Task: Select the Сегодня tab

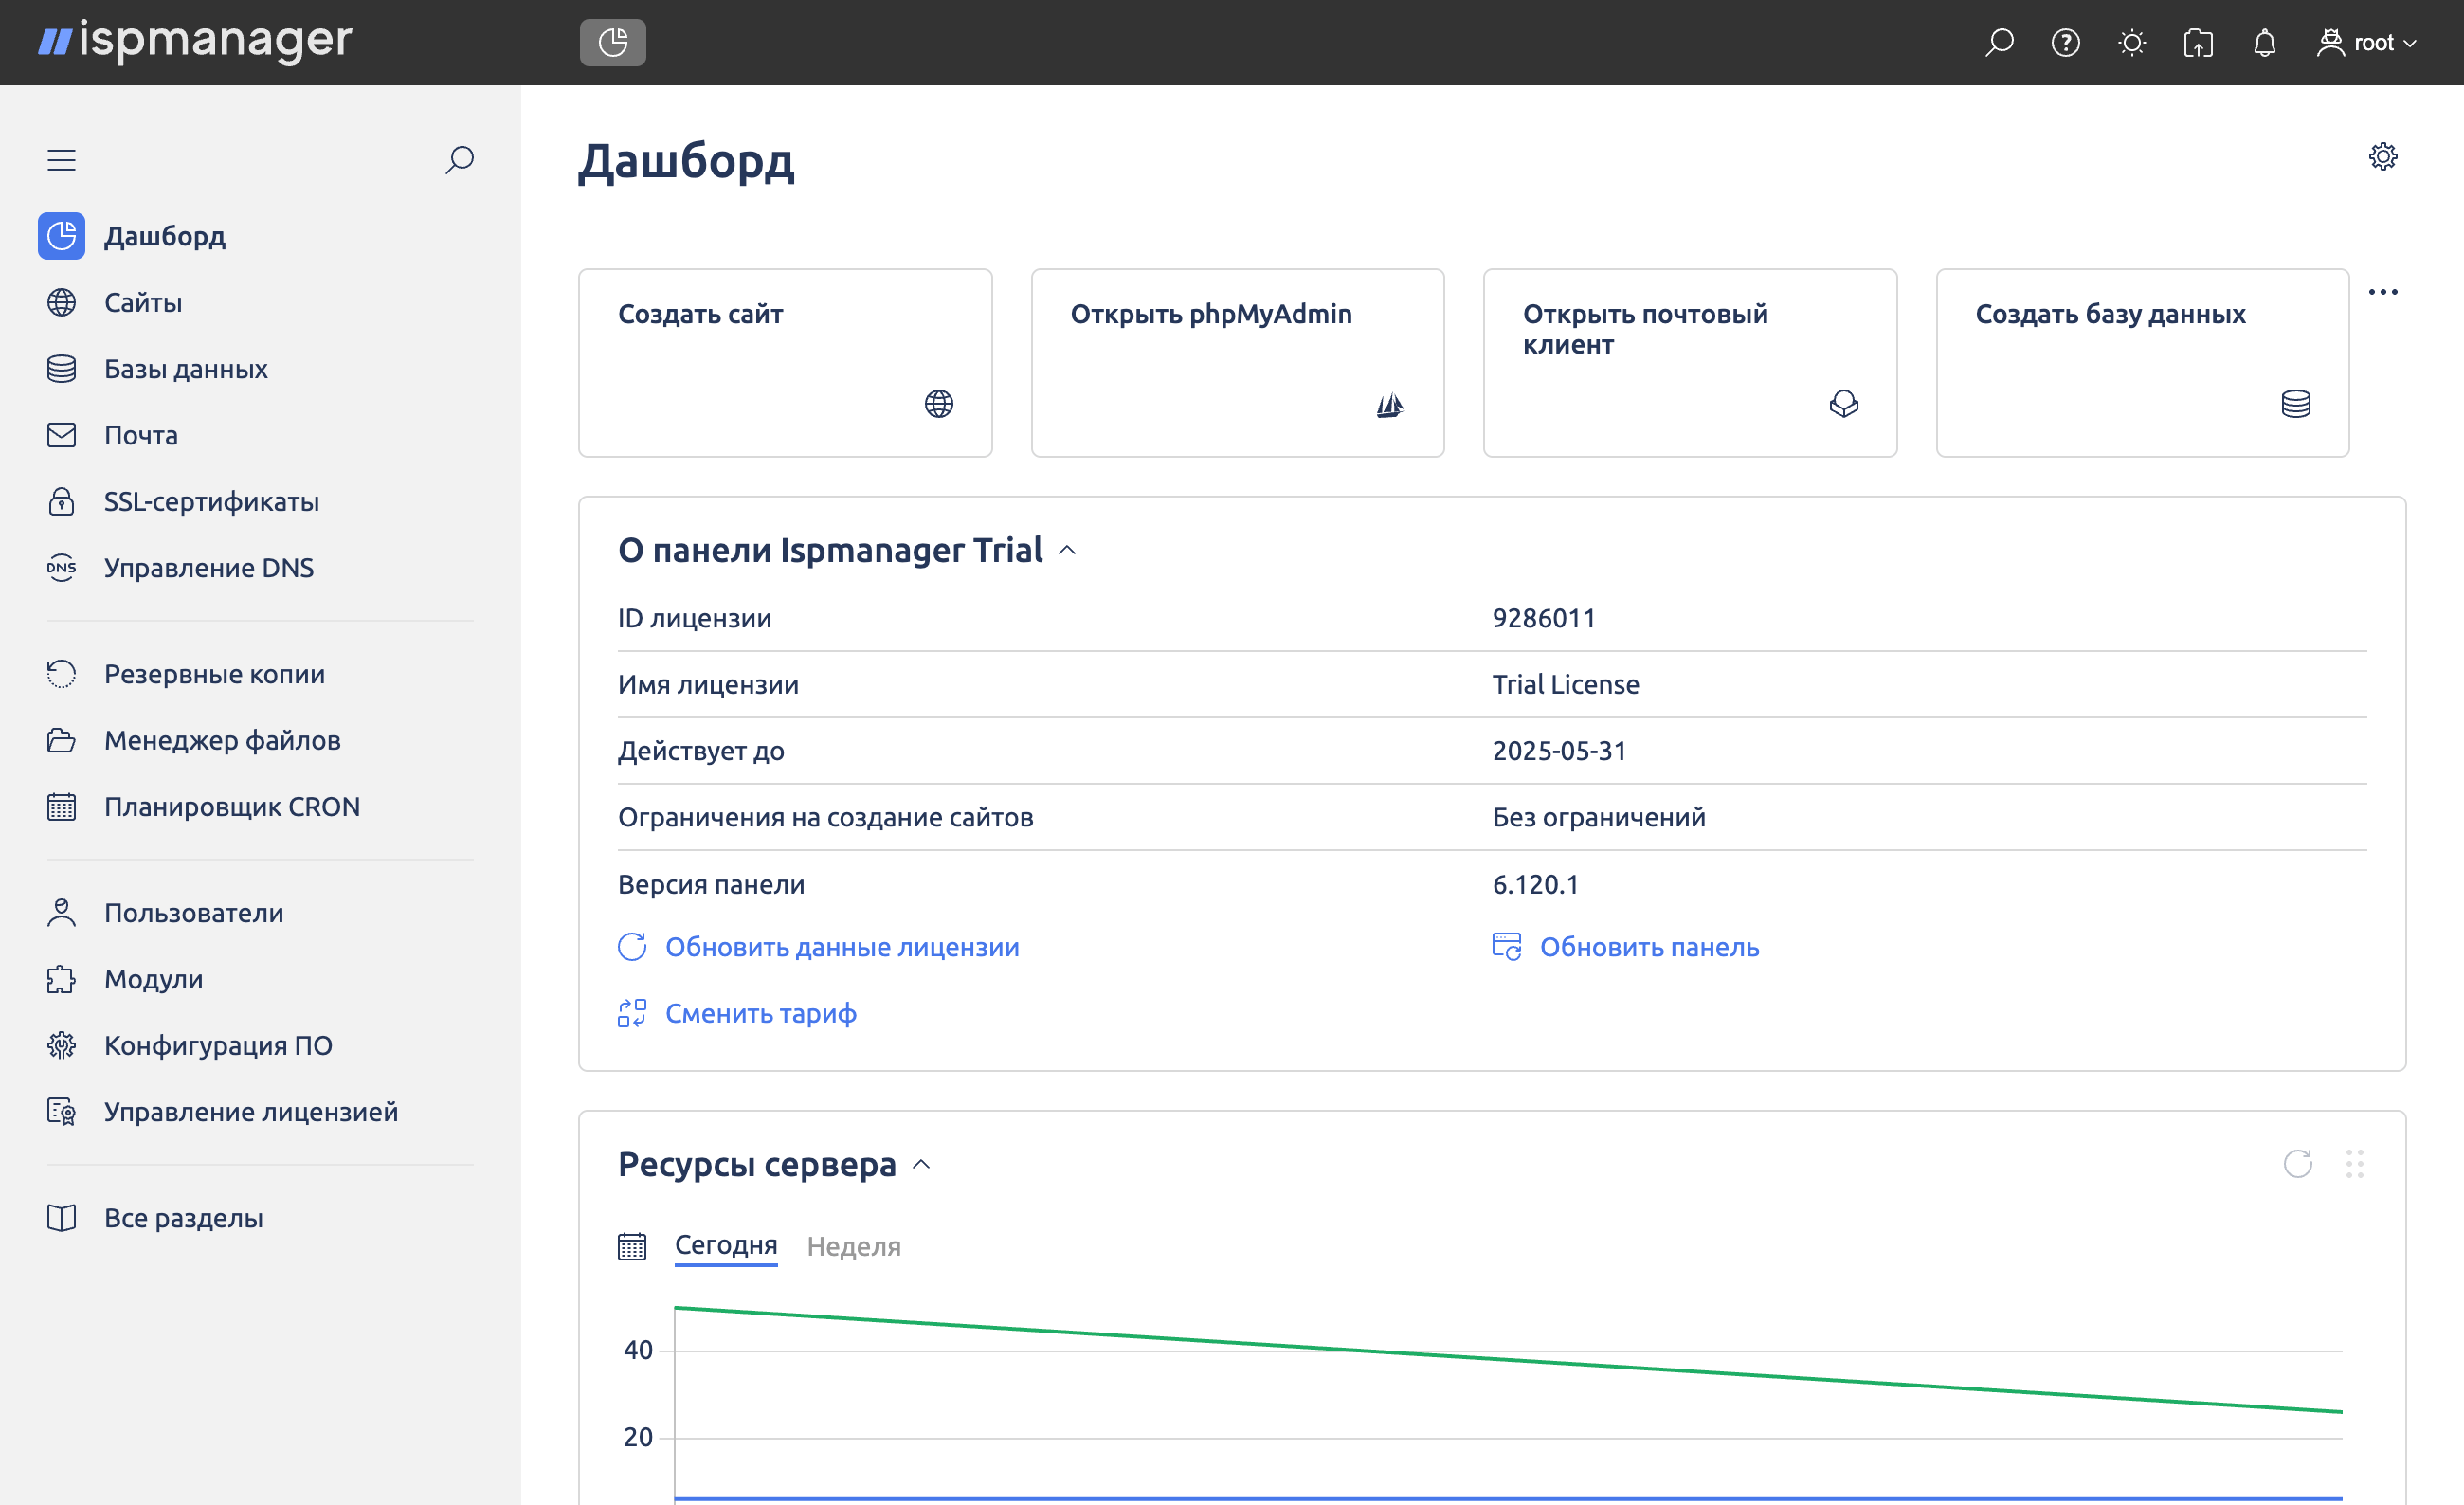Action: point(726,1246)
